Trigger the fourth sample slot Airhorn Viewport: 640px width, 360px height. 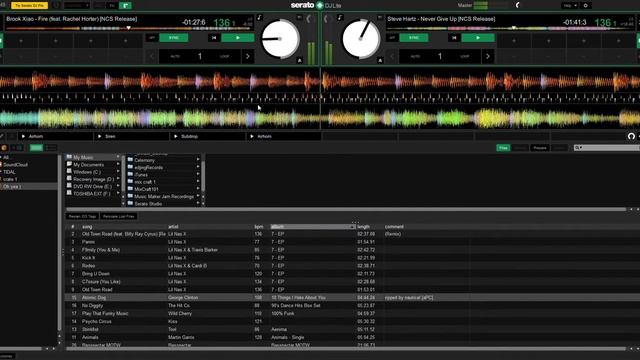[284, 136]
